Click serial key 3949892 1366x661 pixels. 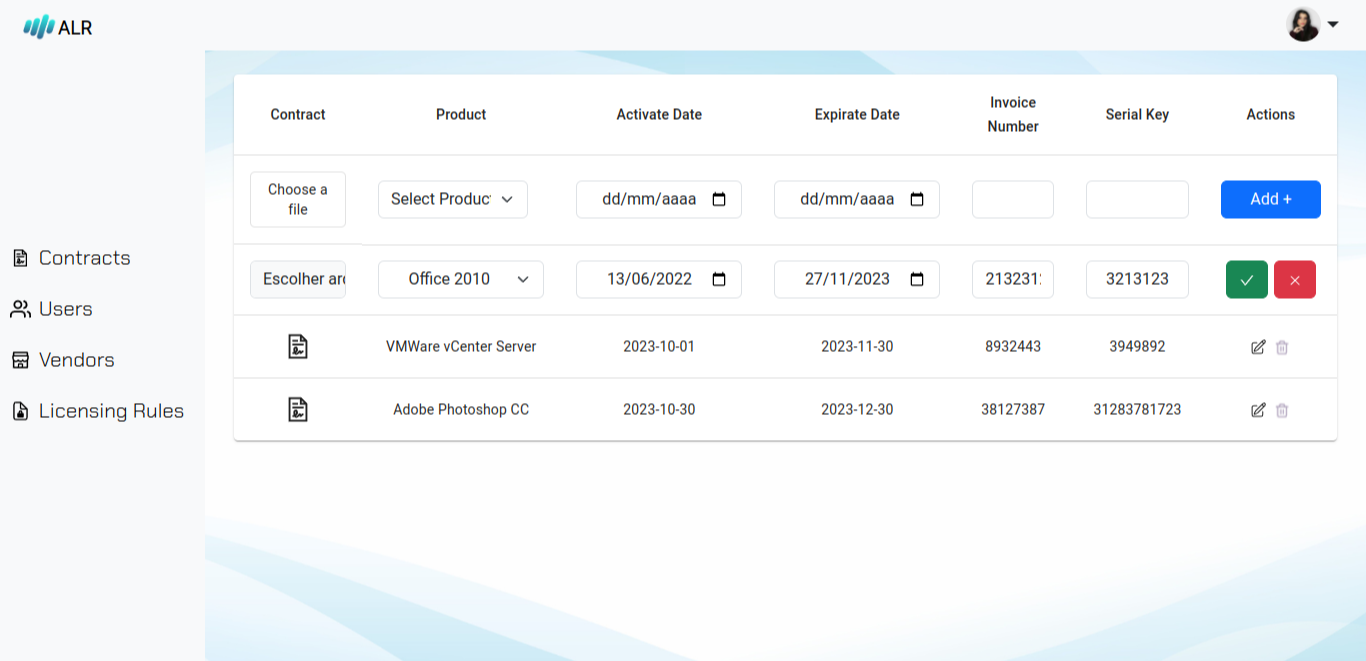1137,347
